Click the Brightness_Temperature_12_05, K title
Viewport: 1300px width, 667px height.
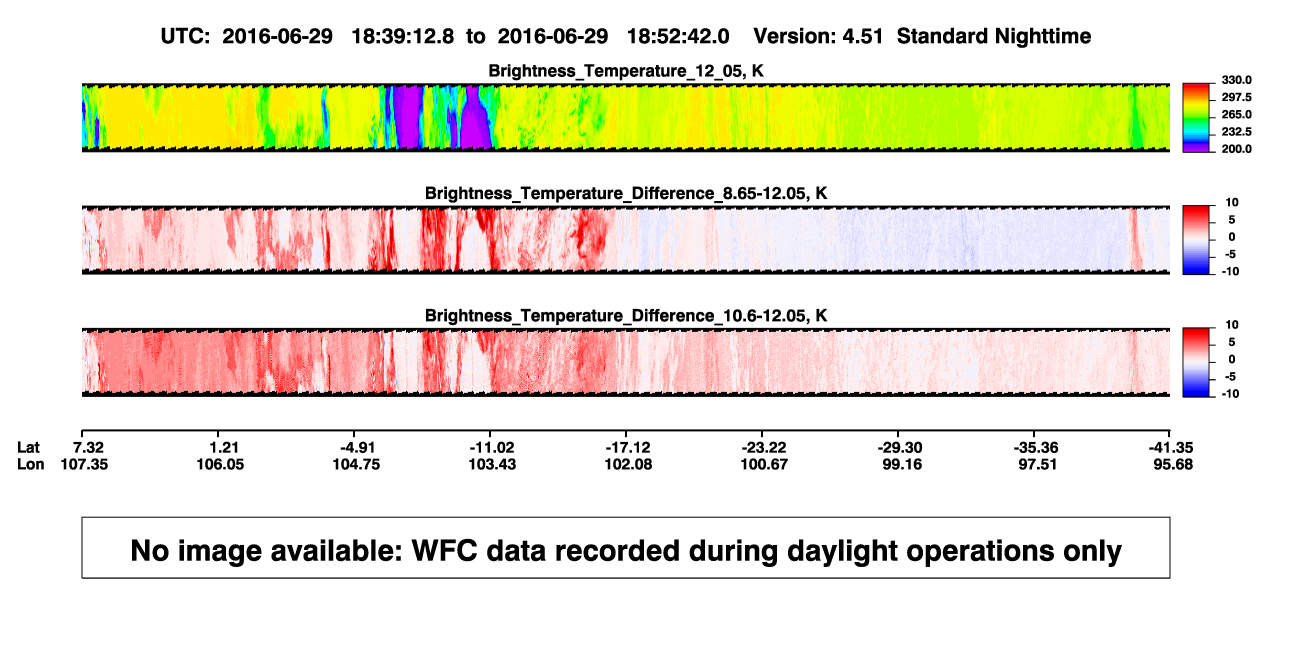pos(626,71)
